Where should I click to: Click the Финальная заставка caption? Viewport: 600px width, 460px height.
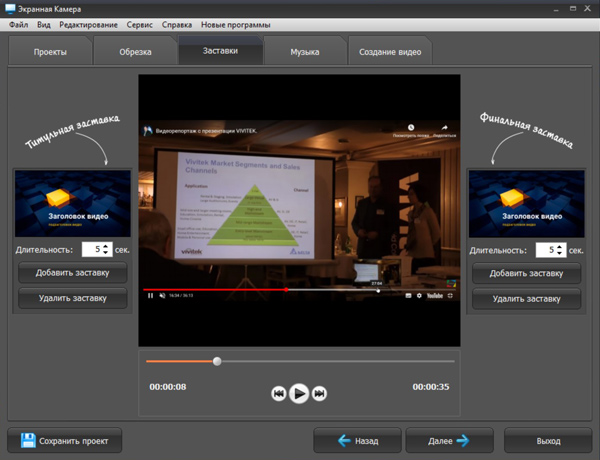pyautogui.click(x=527, y=130)
